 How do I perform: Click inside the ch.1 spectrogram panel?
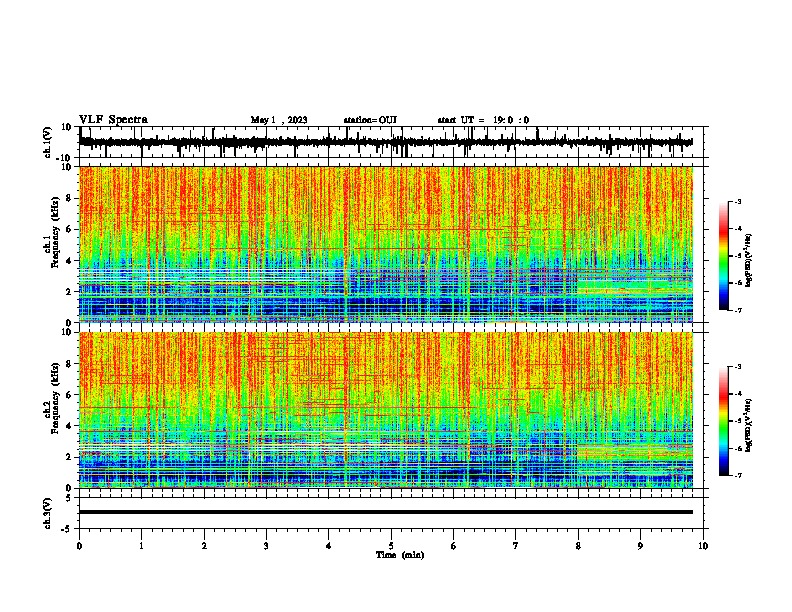point(386,244)
